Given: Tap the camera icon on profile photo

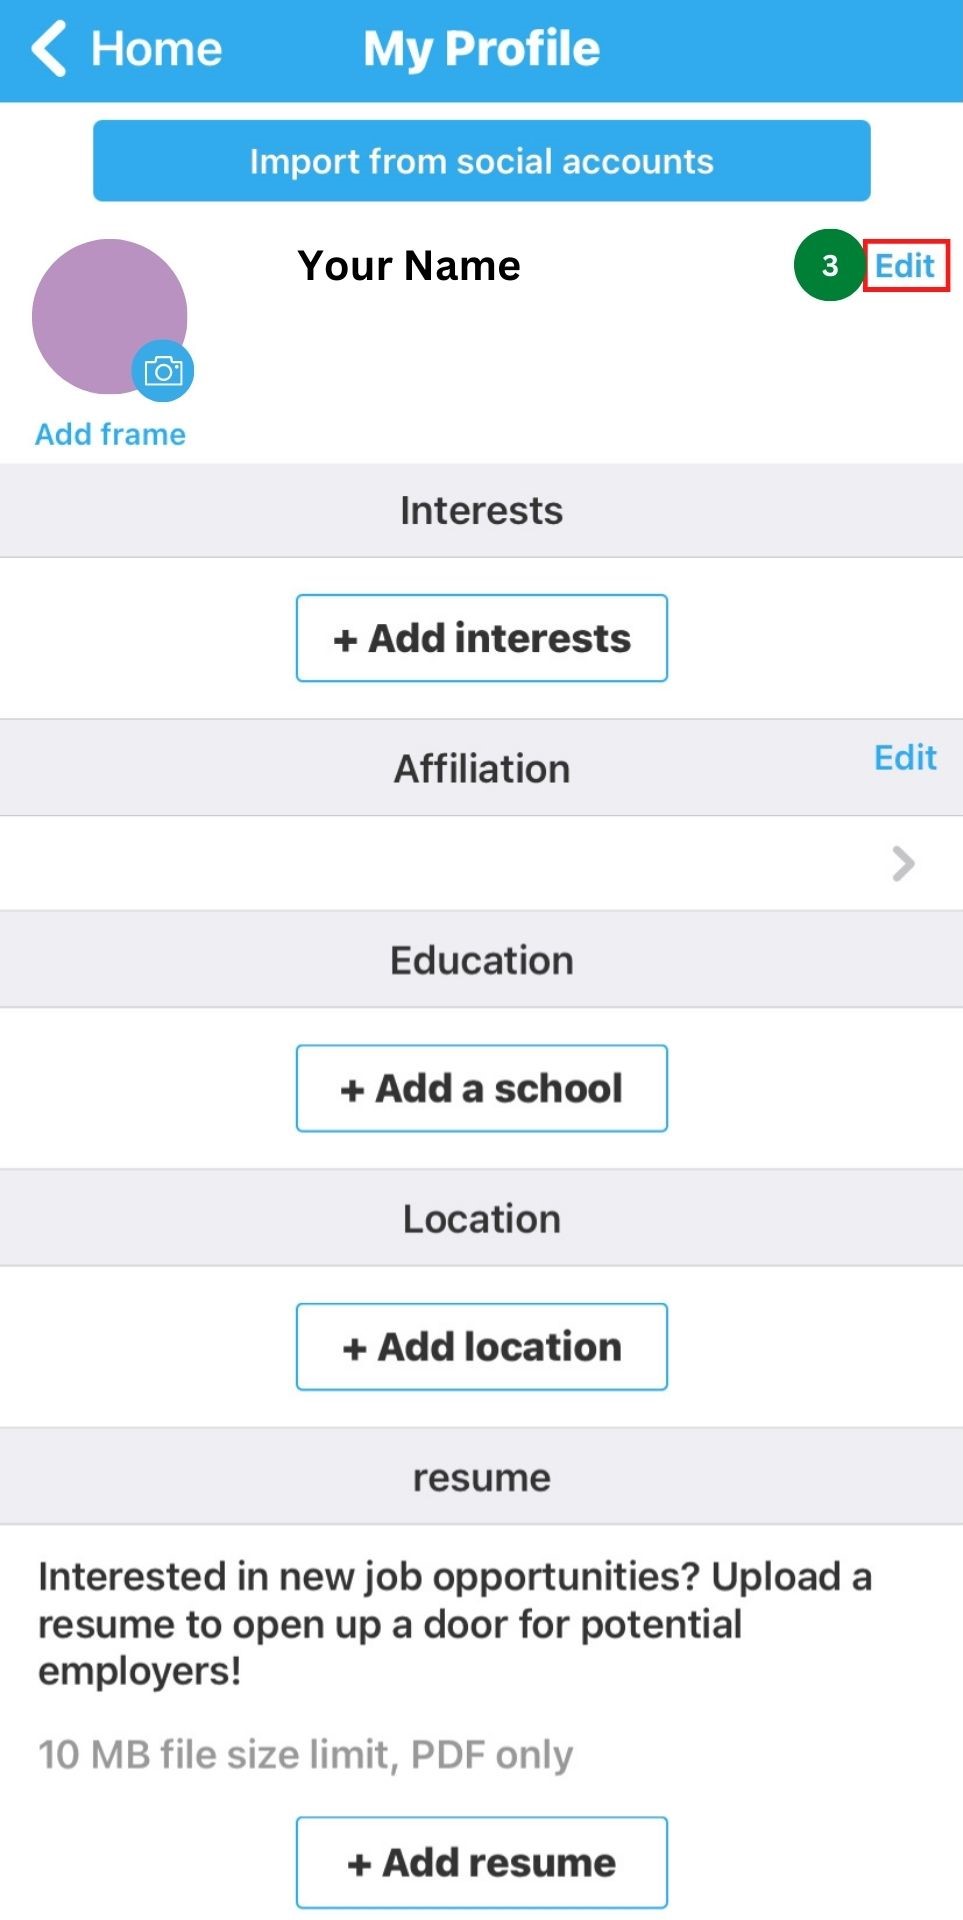Looking at the screenshot, I should click(x=163, y=372).
